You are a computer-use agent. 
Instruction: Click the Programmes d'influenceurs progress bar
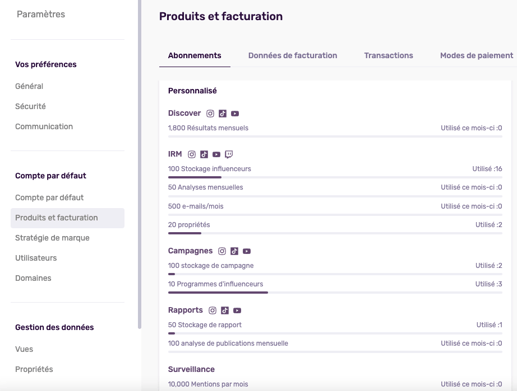(x=335, y=293)
